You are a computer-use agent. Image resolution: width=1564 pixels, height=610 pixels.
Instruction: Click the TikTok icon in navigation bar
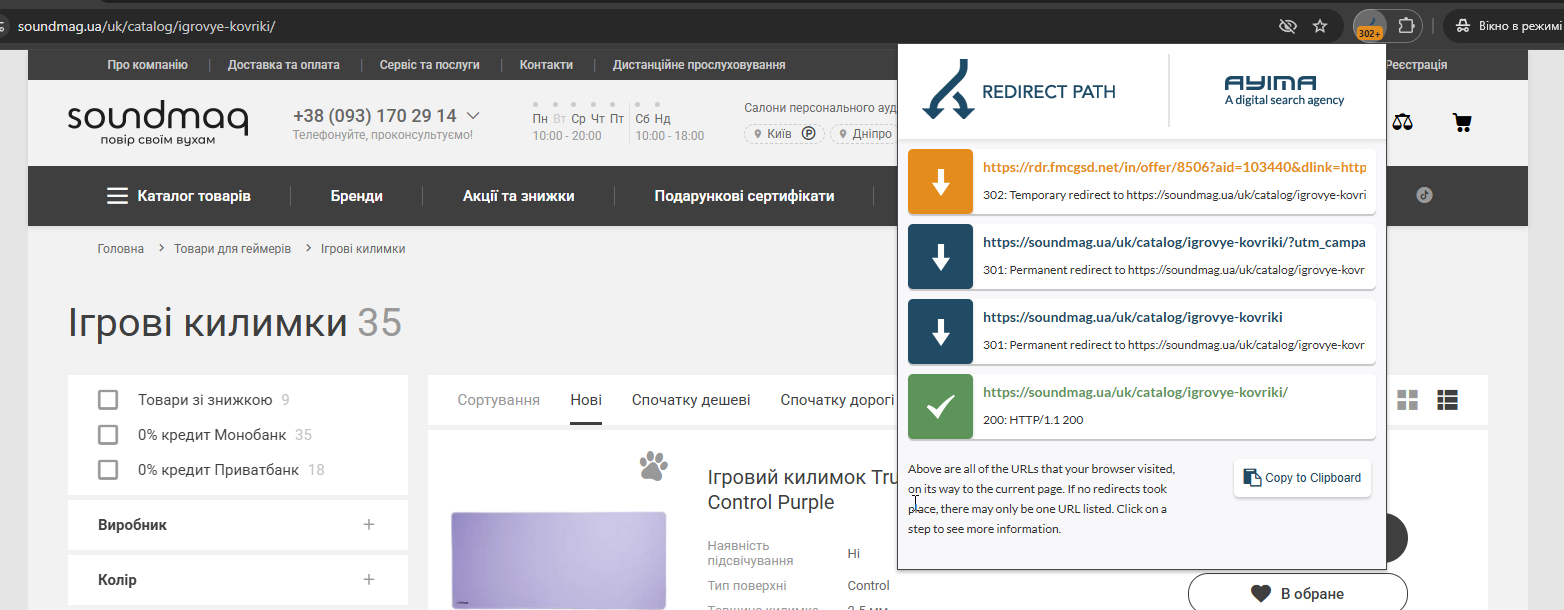click(x=1425, y=195)
